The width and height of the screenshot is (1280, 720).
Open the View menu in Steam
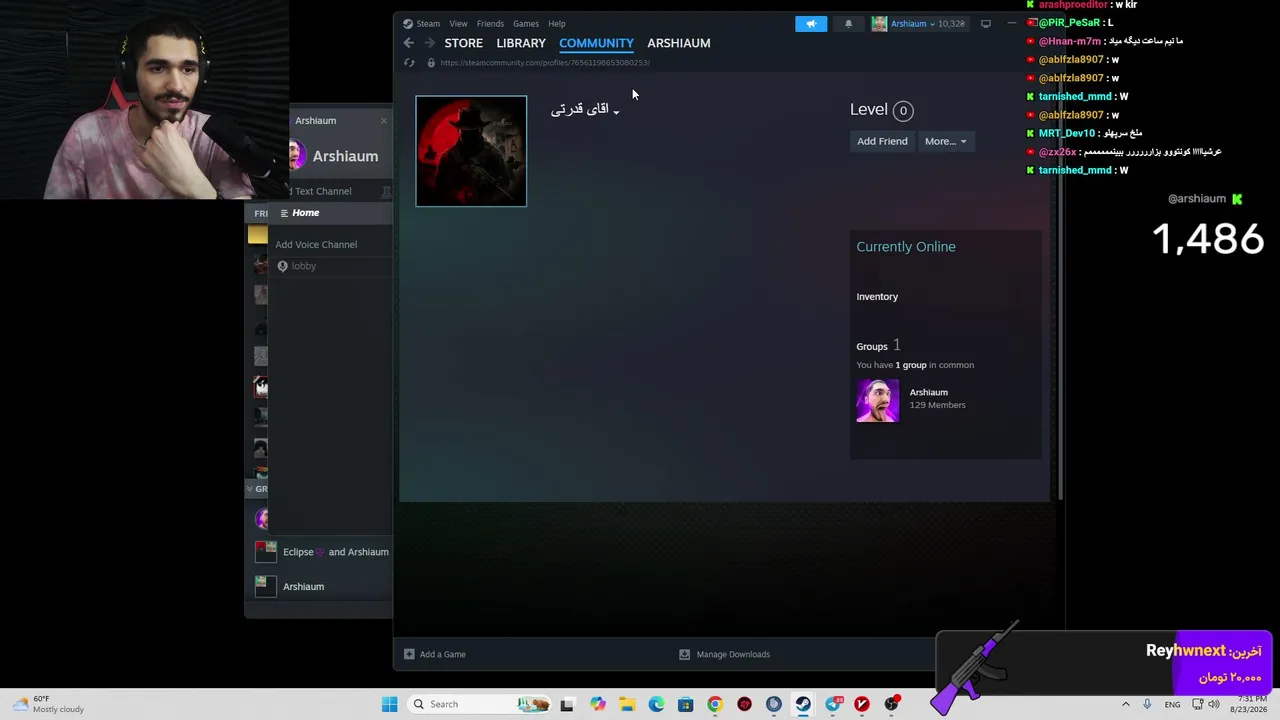point(458,24)
